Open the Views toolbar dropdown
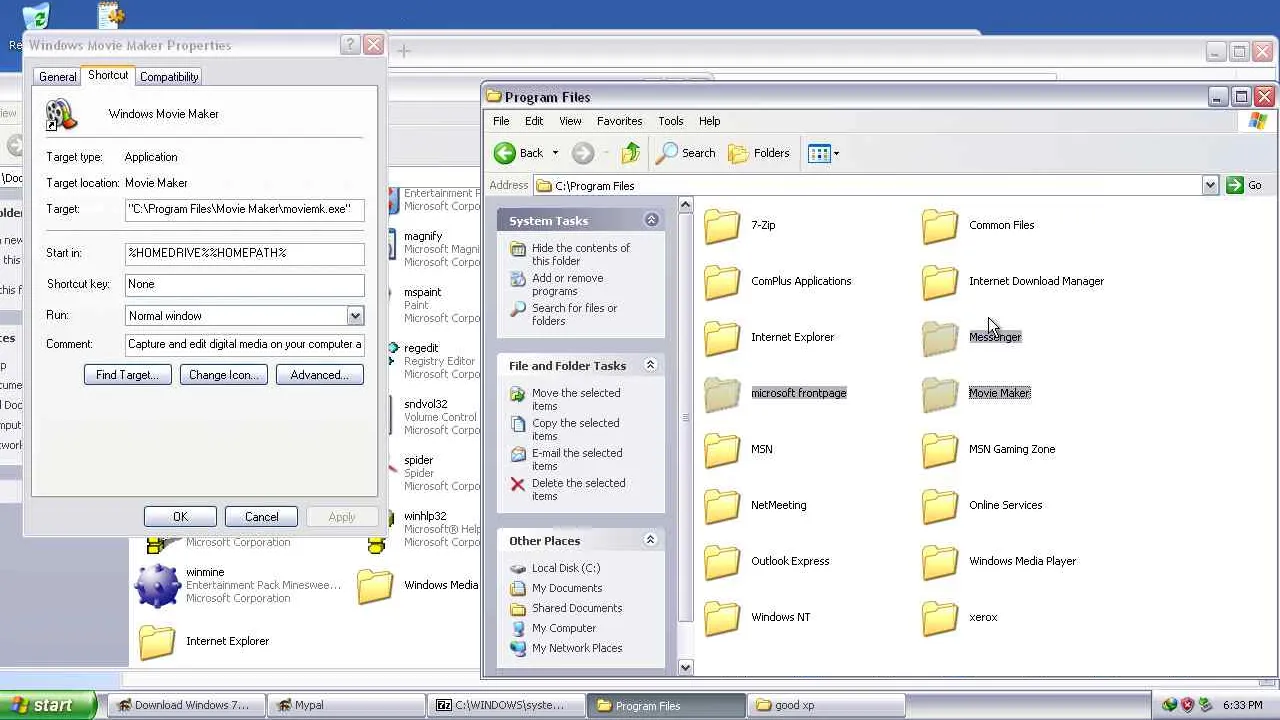Viewport: 1280px width, 720px height. coord(824,153)
